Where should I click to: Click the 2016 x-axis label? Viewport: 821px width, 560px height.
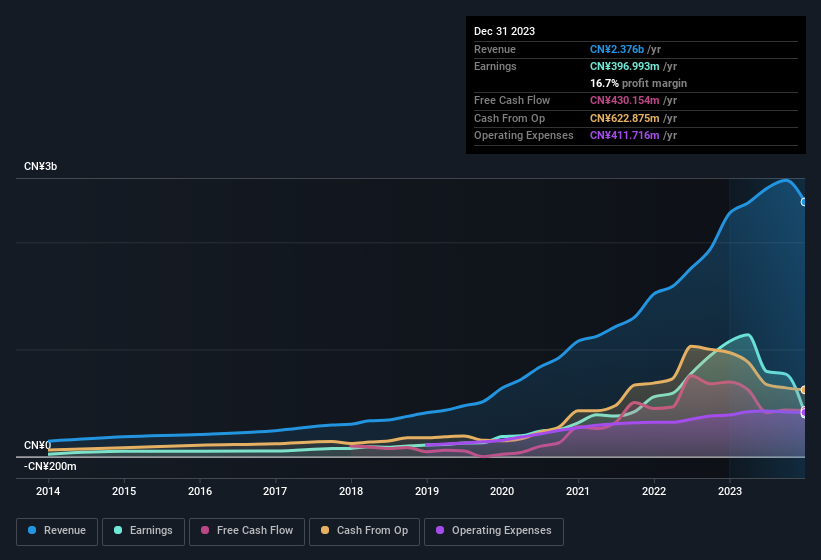pyautogui.click(x=200, y=491)
